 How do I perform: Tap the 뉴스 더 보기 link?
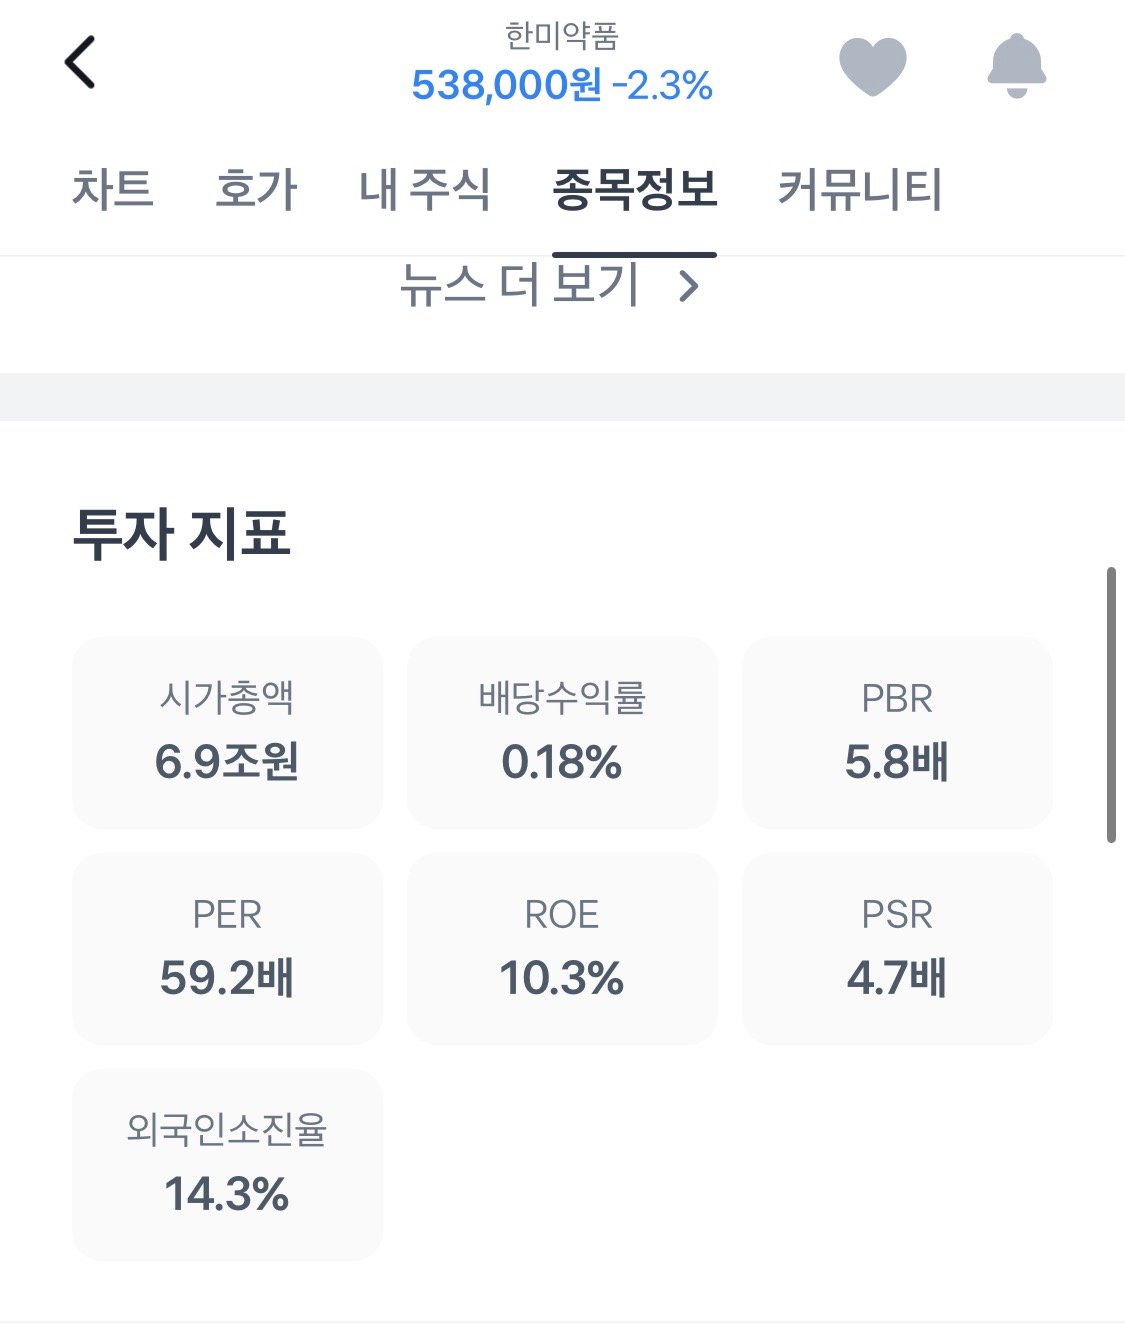coord(520,285)
